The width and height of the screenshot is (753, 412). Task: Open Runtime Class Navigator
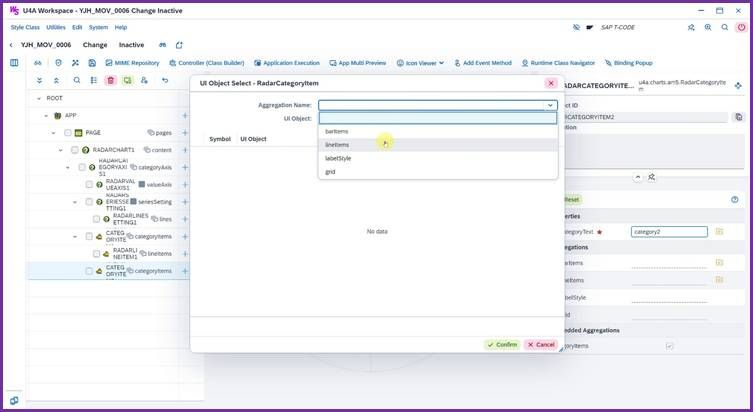558,63
